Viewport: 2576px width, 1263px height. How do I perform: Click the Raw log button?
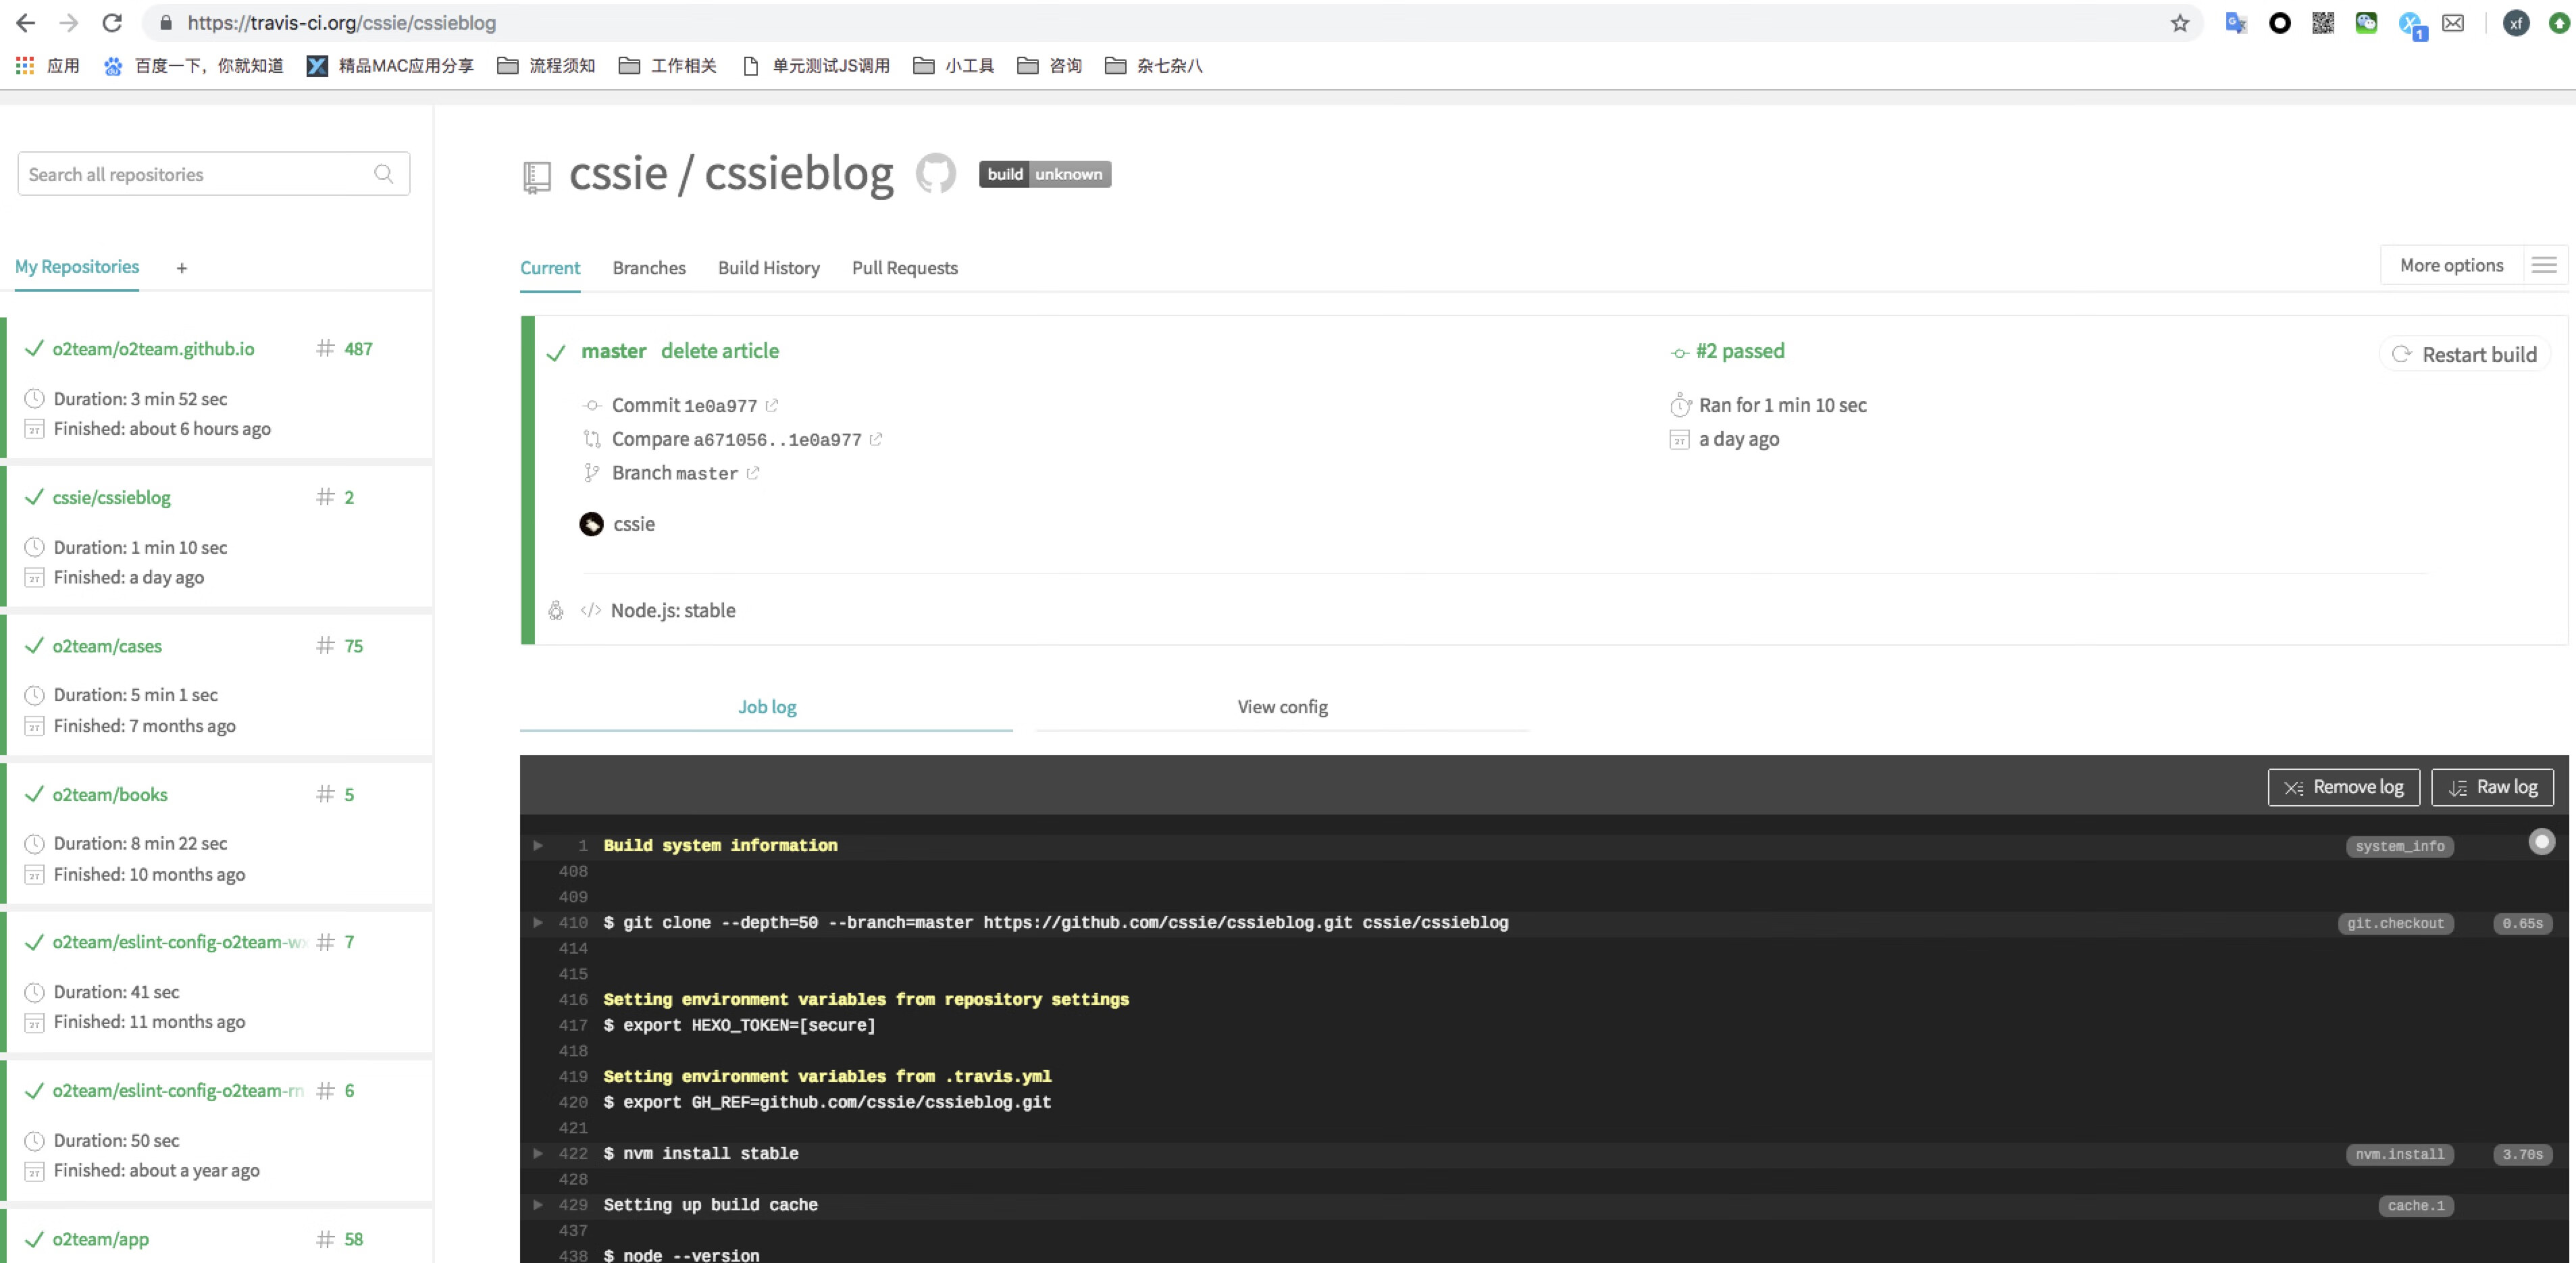(2492, 787)
